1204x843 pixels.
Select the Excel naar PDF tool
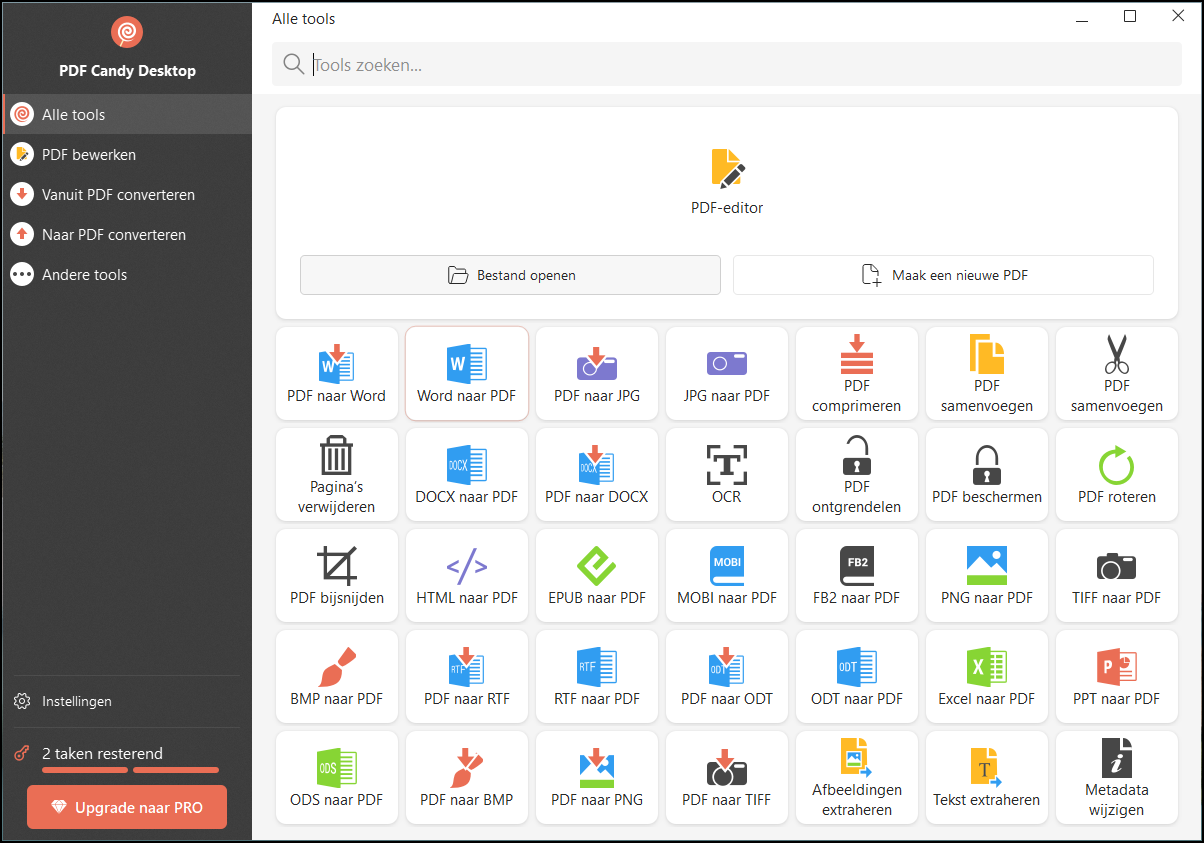pyautogui.click(x=987, y=676)
